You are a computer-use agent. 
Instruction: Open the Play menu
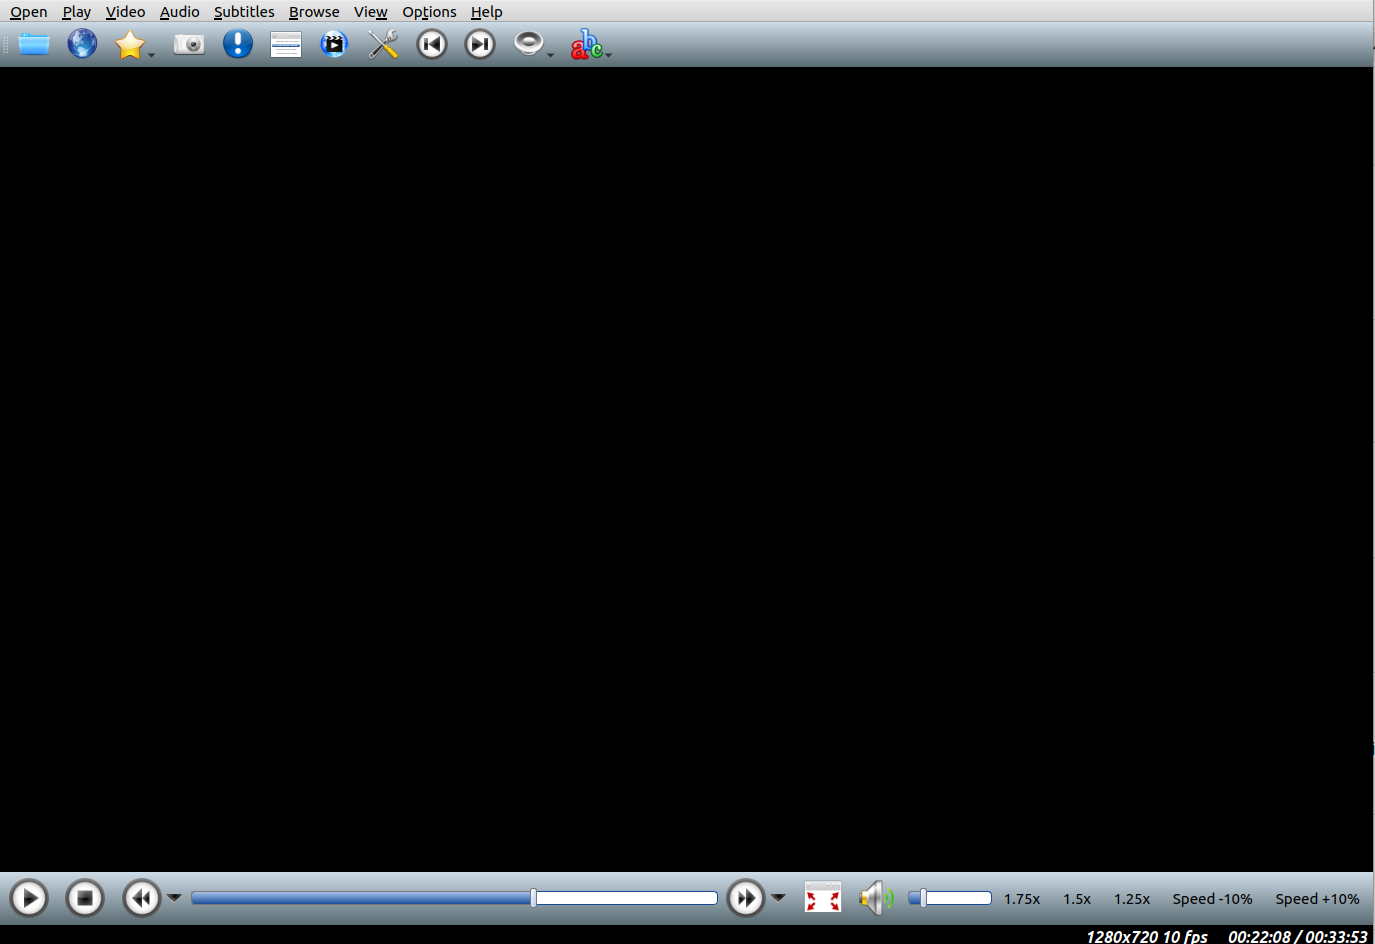click(x=76, y=12)
